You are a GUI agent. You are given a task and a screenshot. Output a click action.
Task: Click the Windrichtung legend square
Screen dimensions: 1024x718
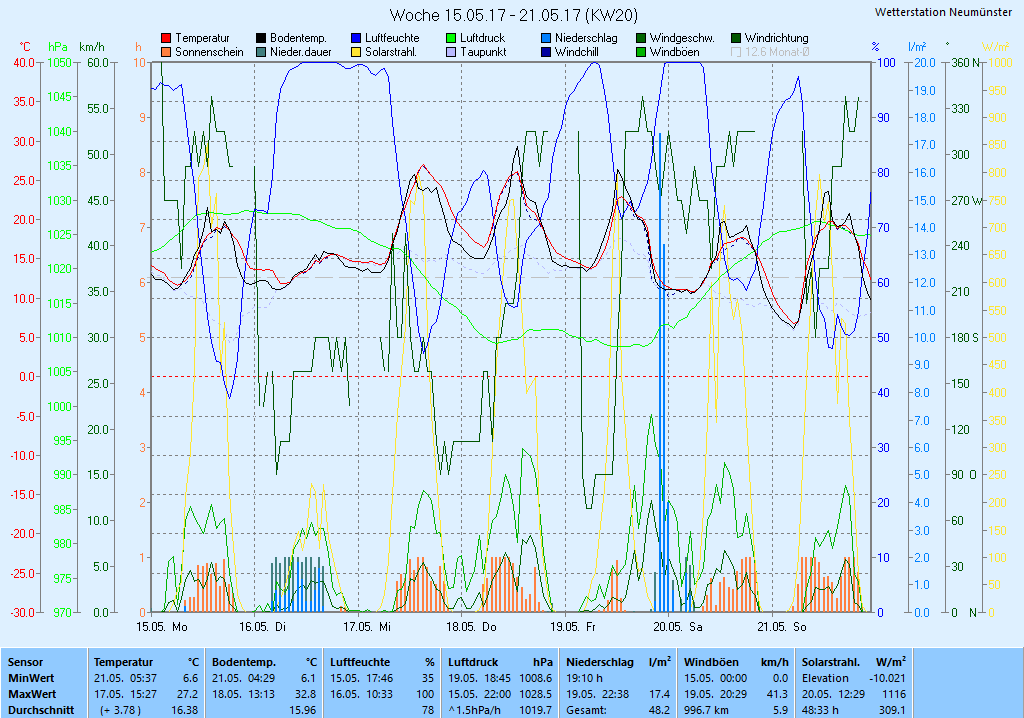[736, 38]
